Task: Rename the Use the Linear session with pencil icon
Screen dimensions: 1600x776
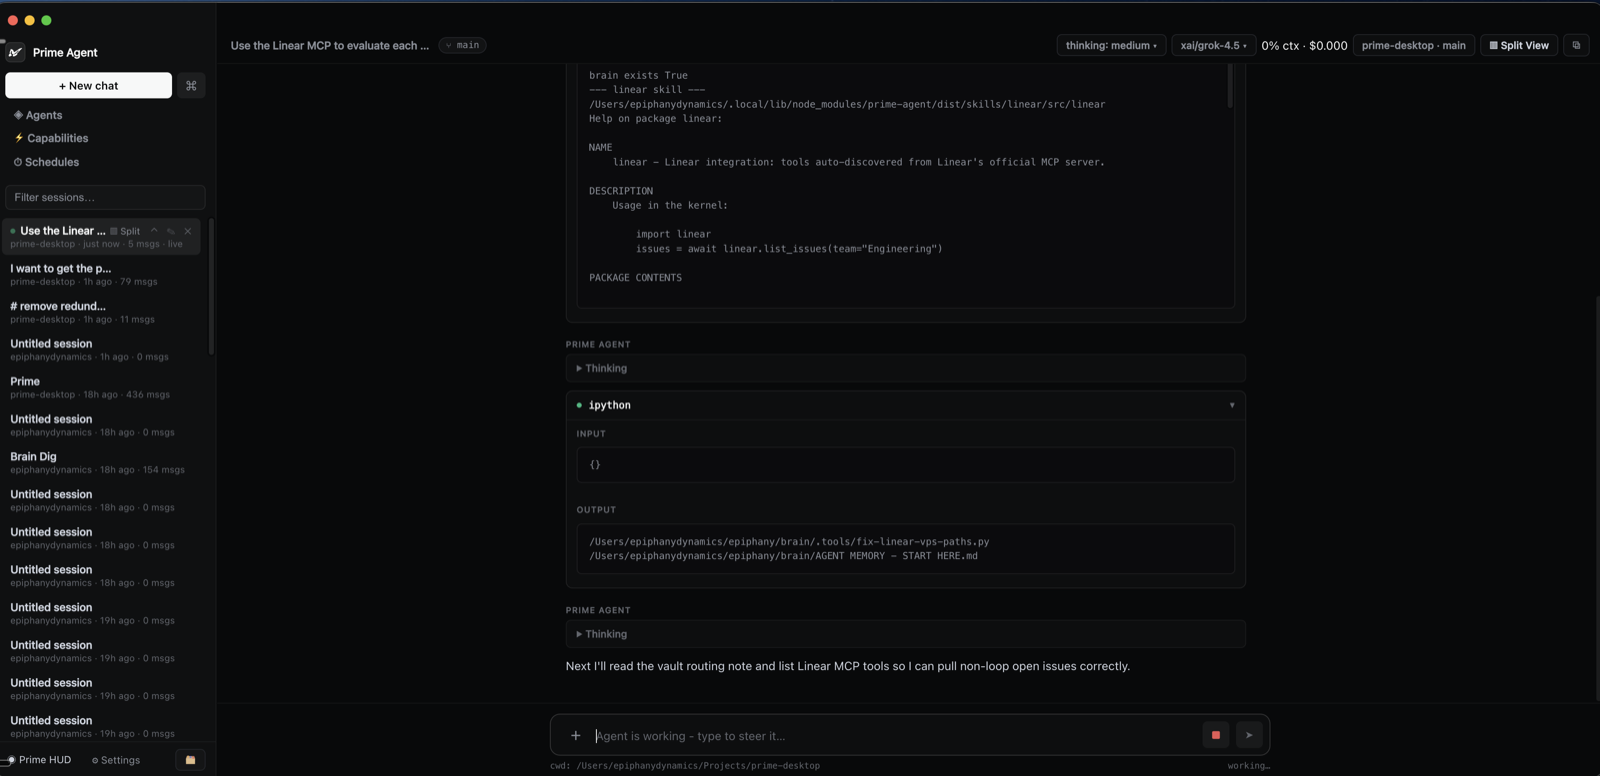Action: [171, 231]
